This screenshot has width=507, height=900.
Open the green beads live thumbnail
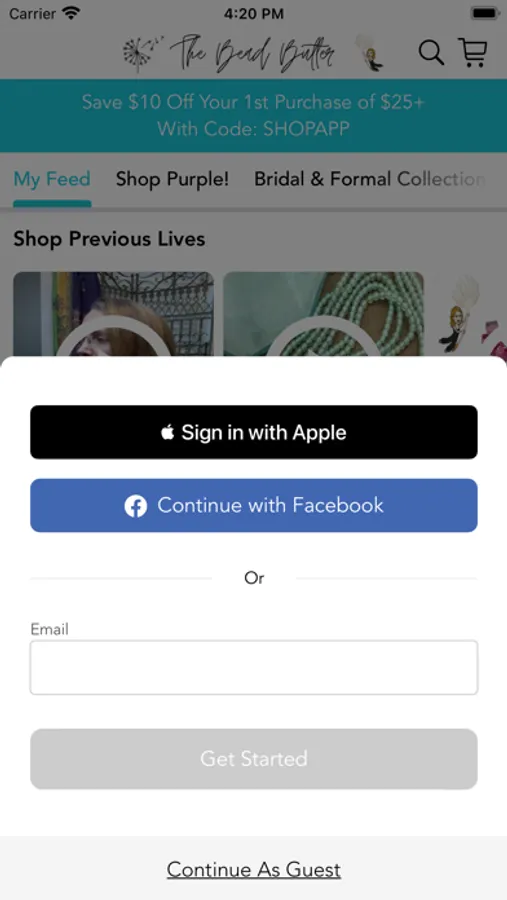click(323, 314)
